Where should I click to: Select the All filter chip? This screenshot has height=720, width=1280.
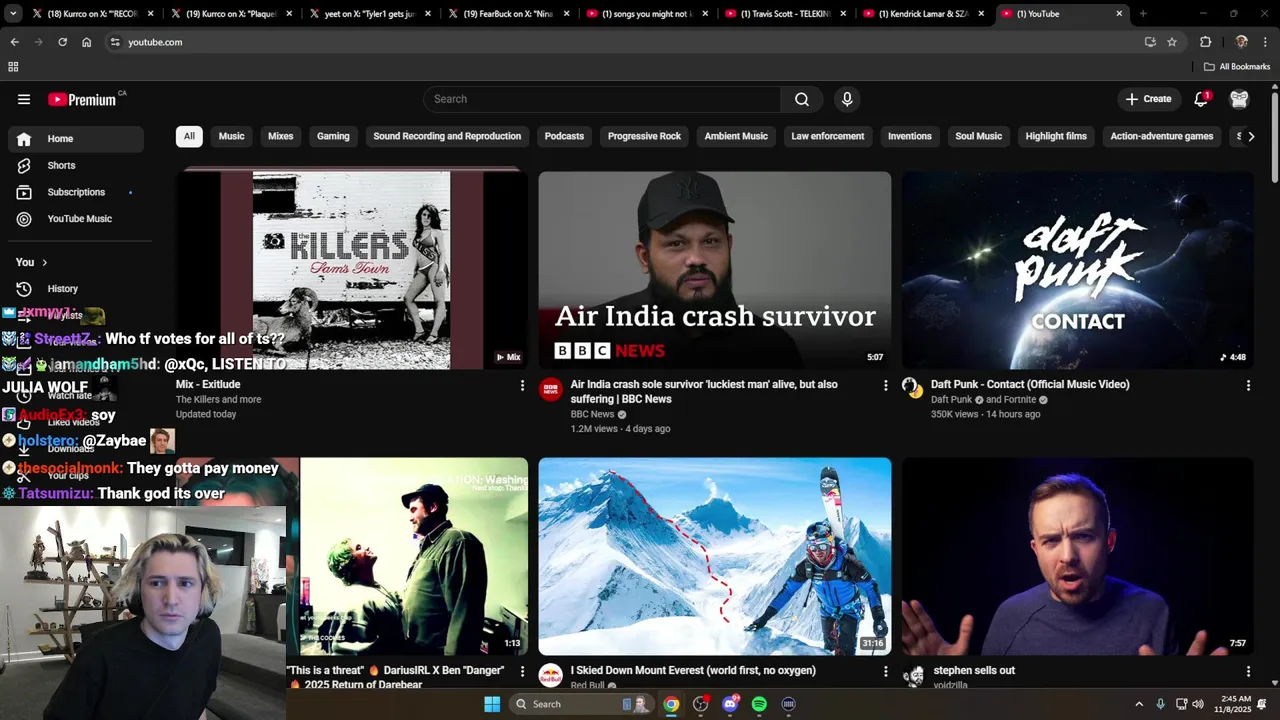tap(189, 136)
